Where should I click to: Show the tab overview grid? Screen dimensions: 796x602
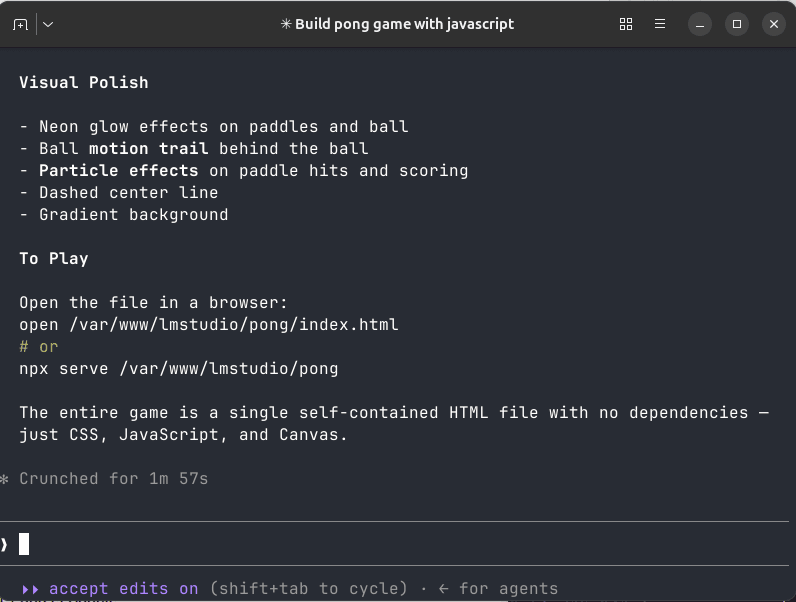tap(626, 24)
